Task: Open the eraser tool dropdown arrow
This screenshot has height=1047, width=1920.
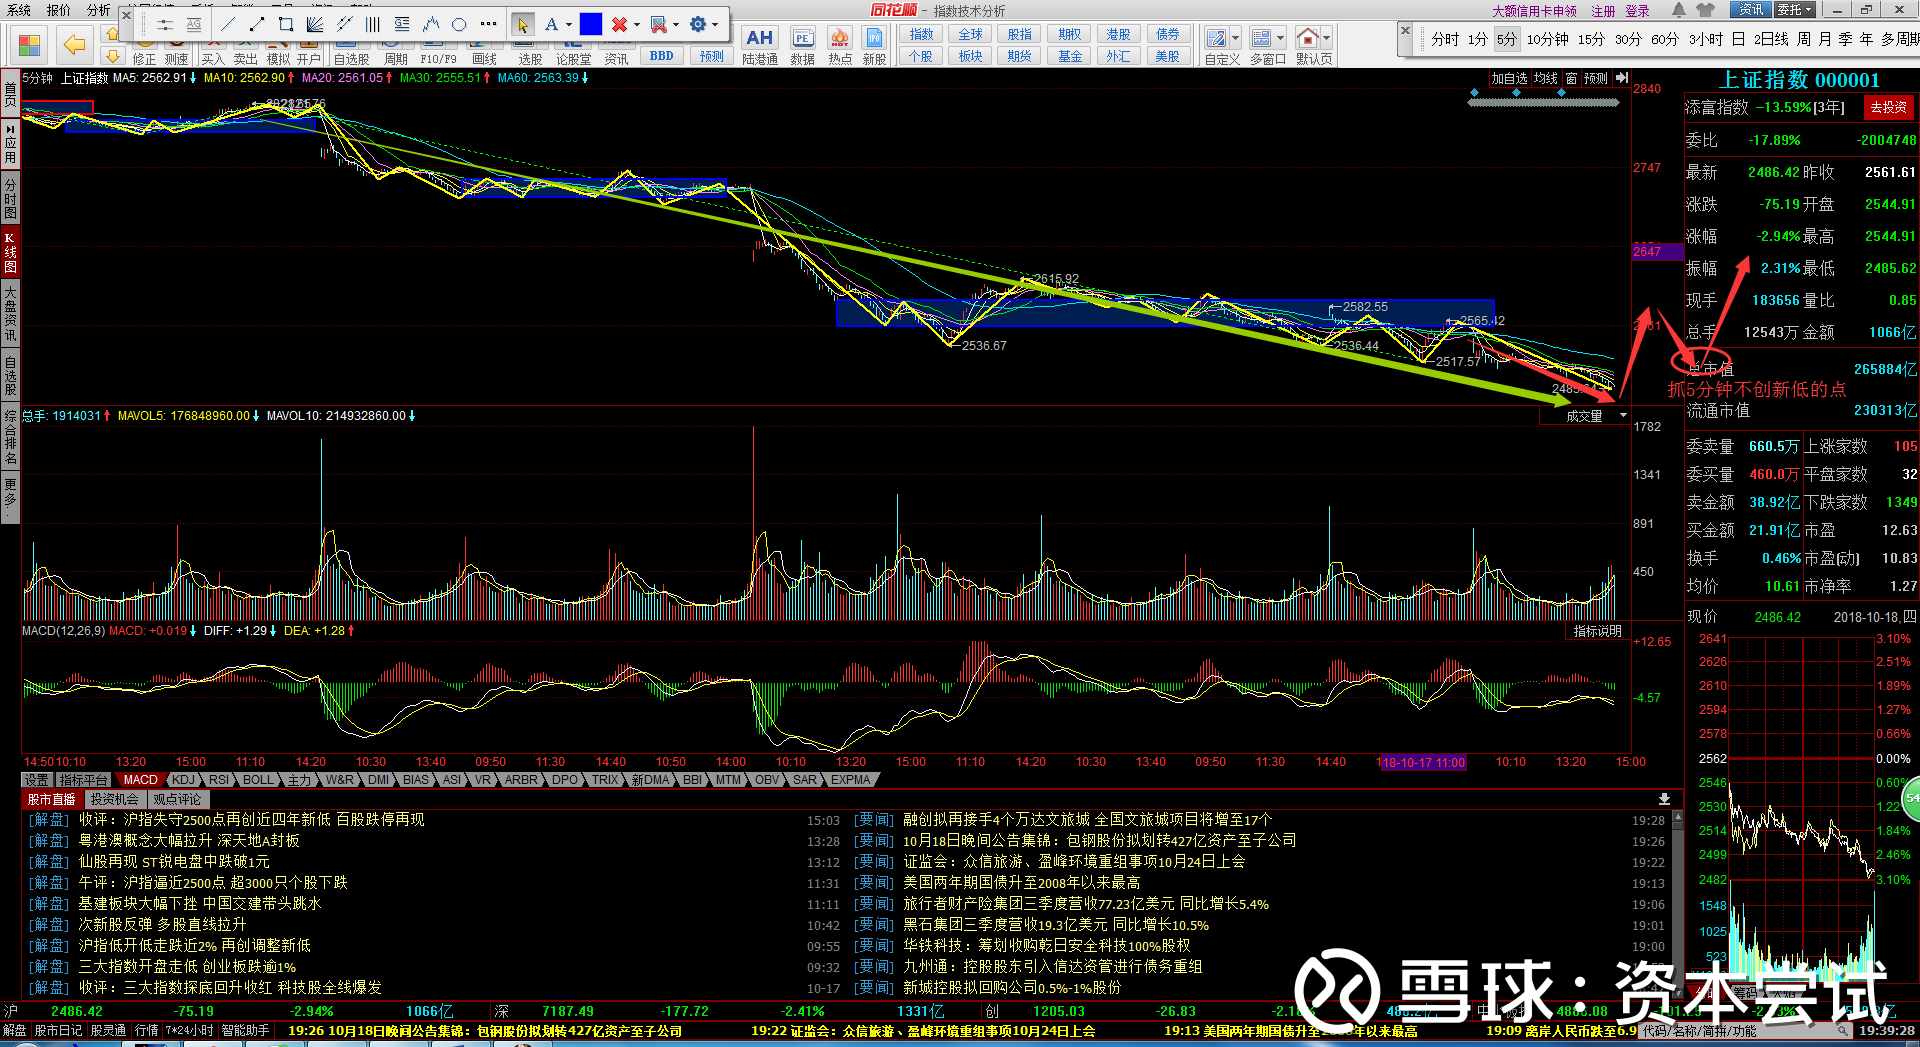Action: pyautogui.click(x=676, y=24)
